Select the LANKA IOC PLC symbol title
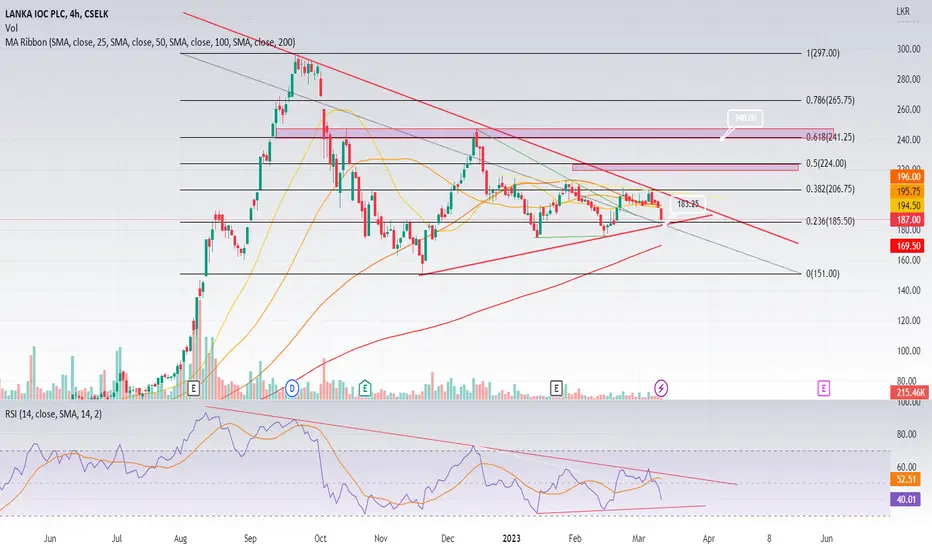 click(x=56, y=14)
